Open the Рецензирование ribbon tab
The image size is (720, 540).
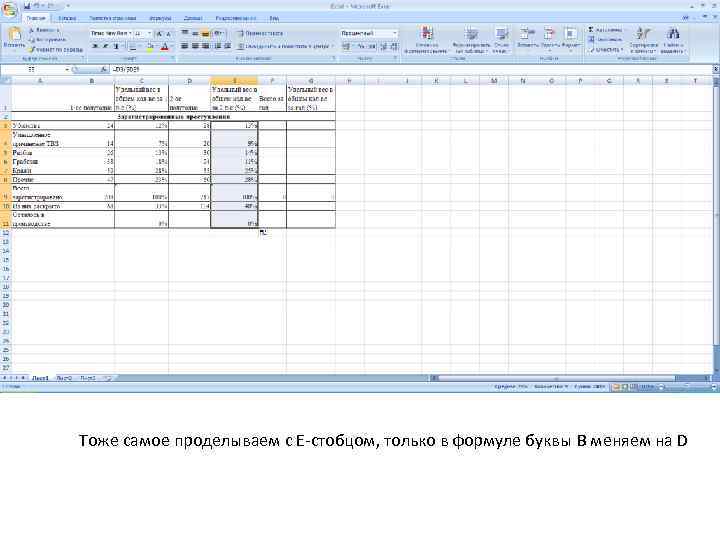pyautogui.click(x=236, y=18)
